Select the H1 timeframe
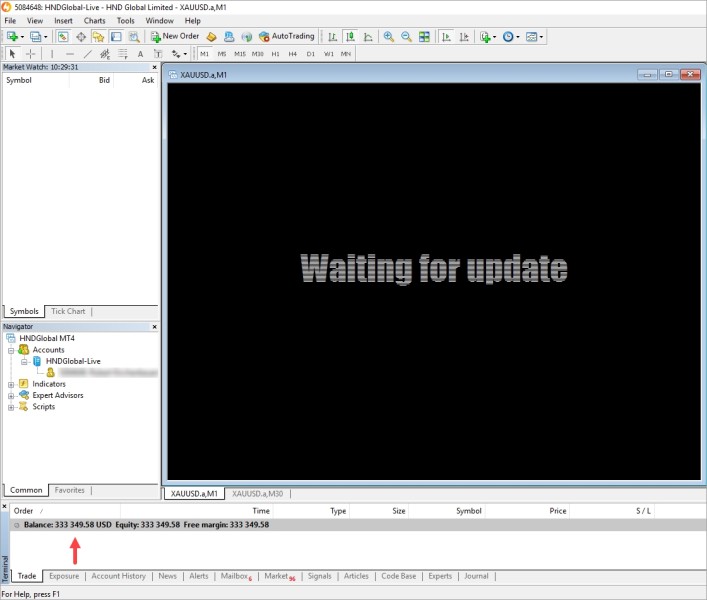707x600 pixels. point(275,54)
